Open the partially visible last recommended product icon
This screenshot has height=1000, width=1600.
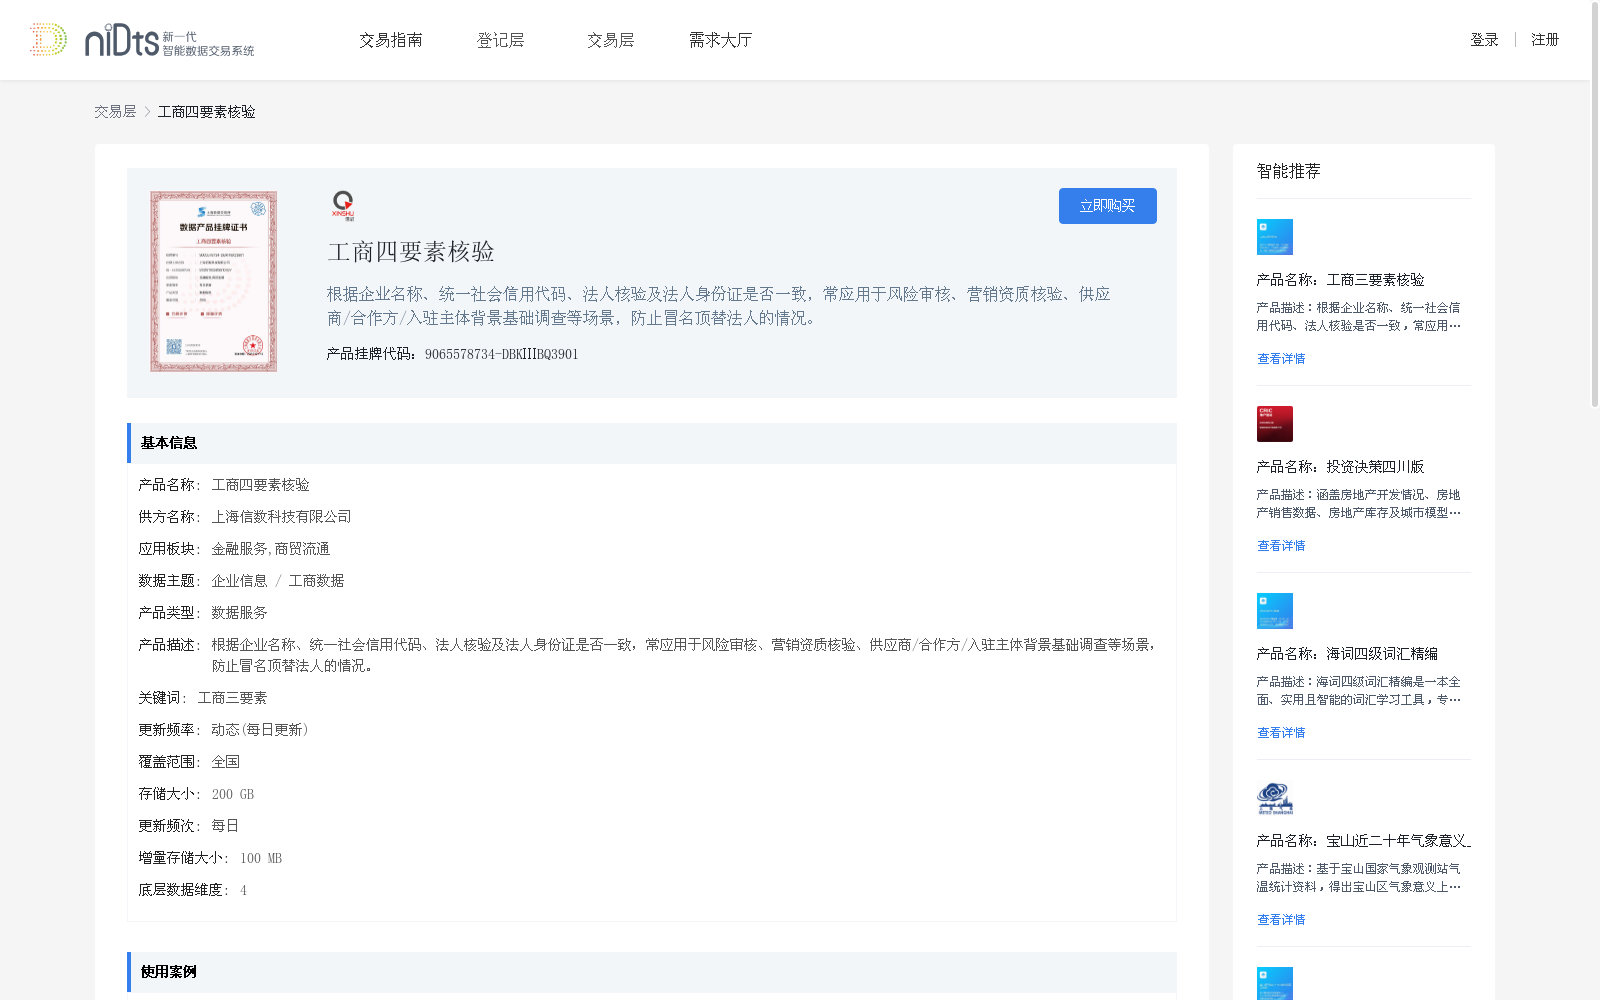(x=1274, y=983)
